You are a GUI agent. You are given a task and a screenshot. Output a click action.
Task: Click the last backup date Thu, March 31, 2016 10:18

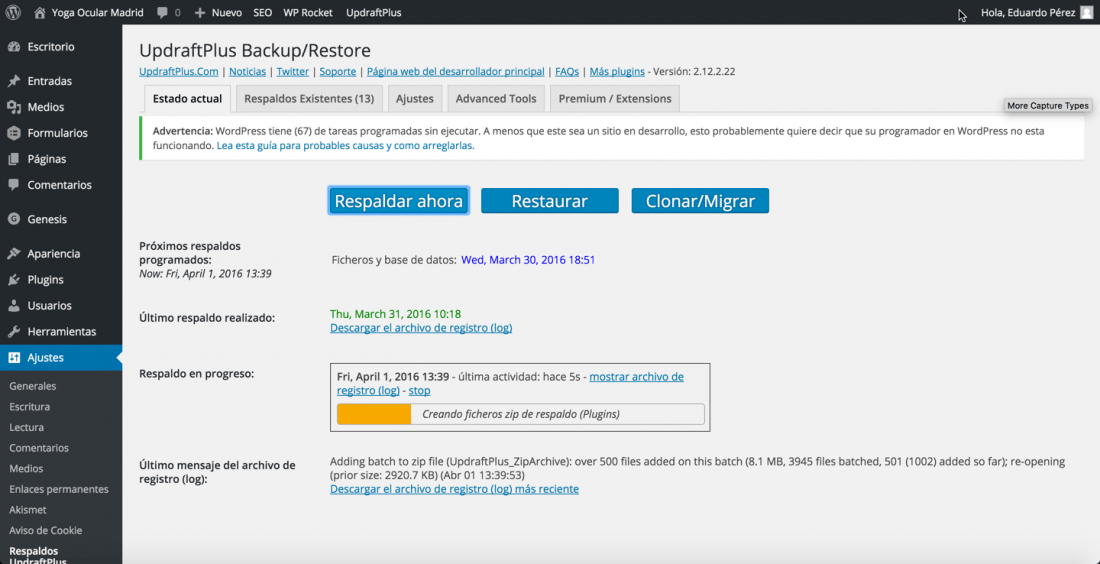tap(396, 314)
